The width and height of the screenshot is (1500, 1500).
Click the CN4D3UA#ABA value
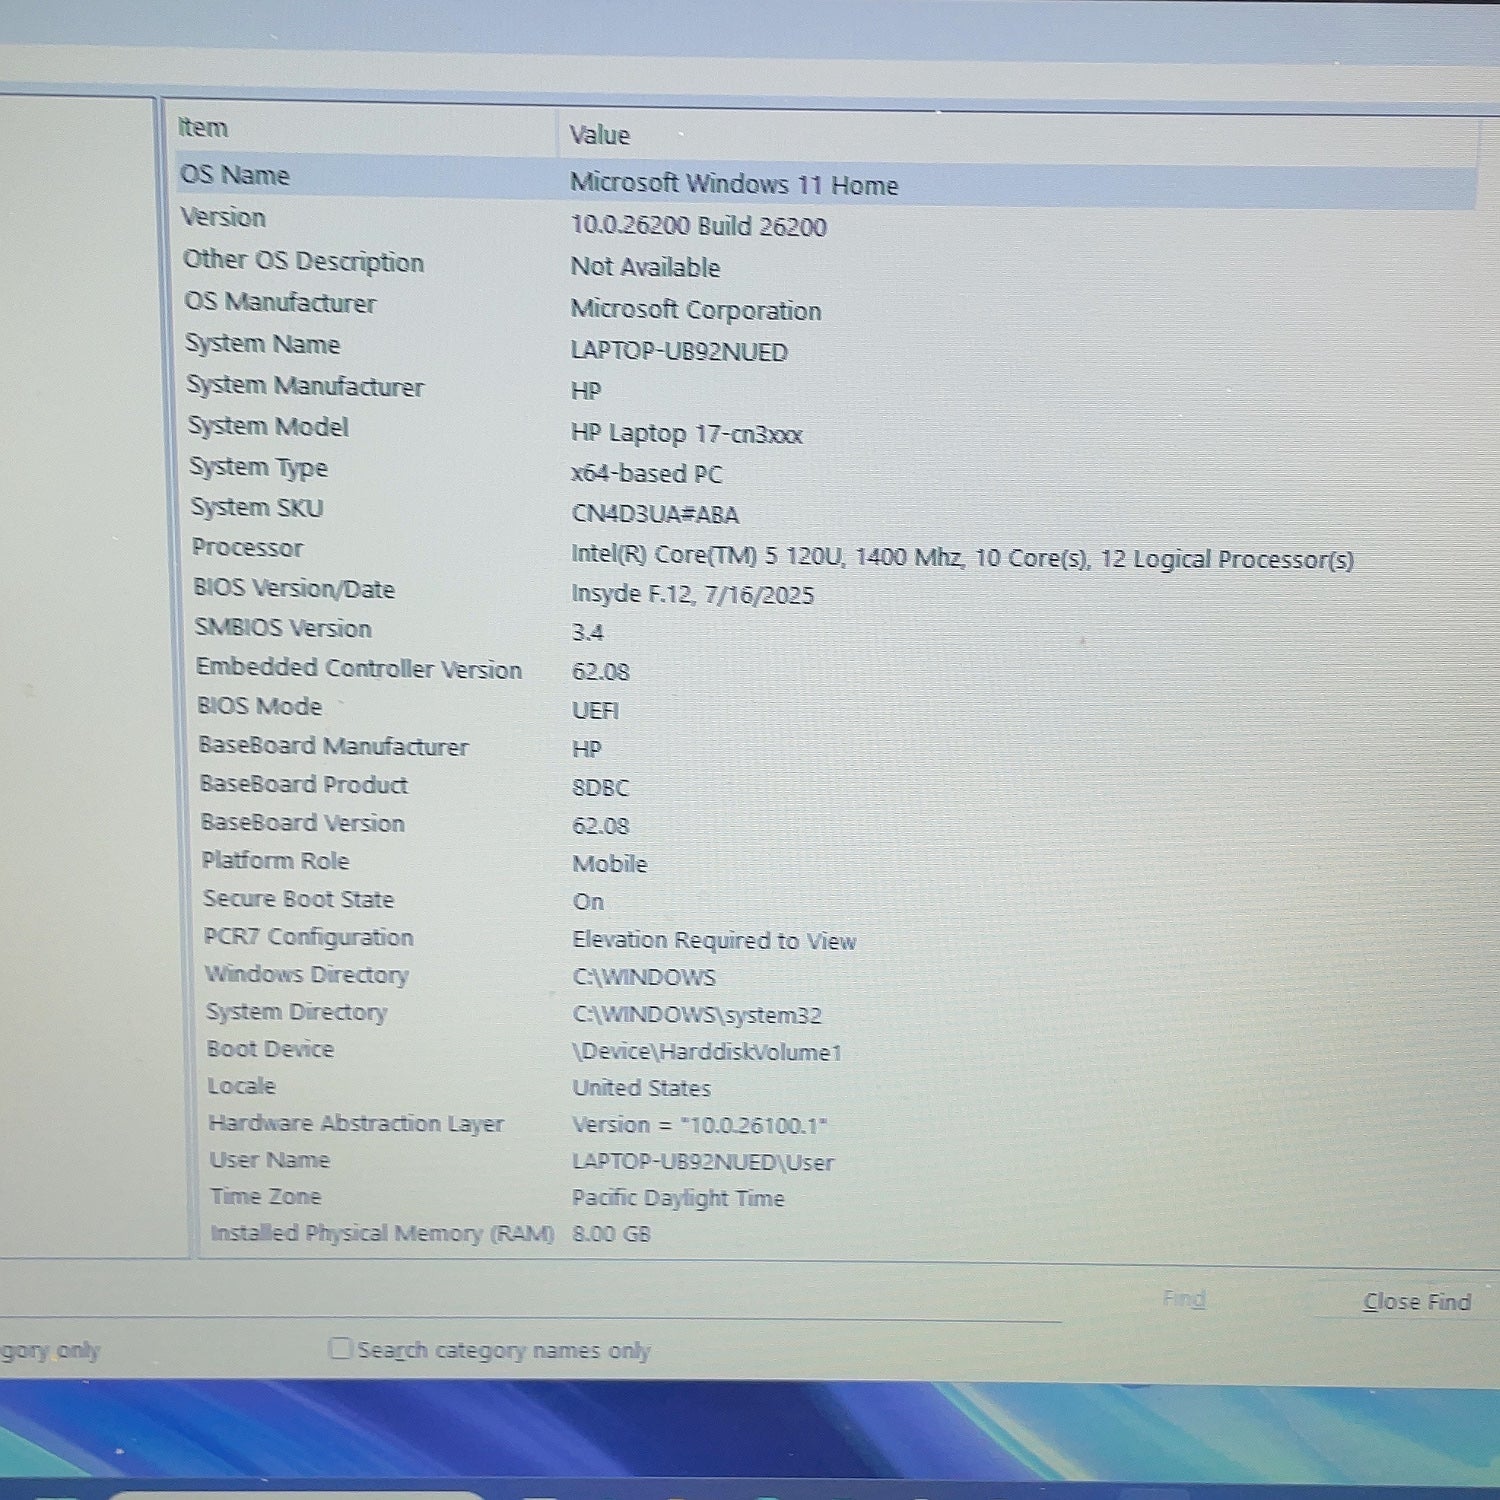[x=655, y=515]
